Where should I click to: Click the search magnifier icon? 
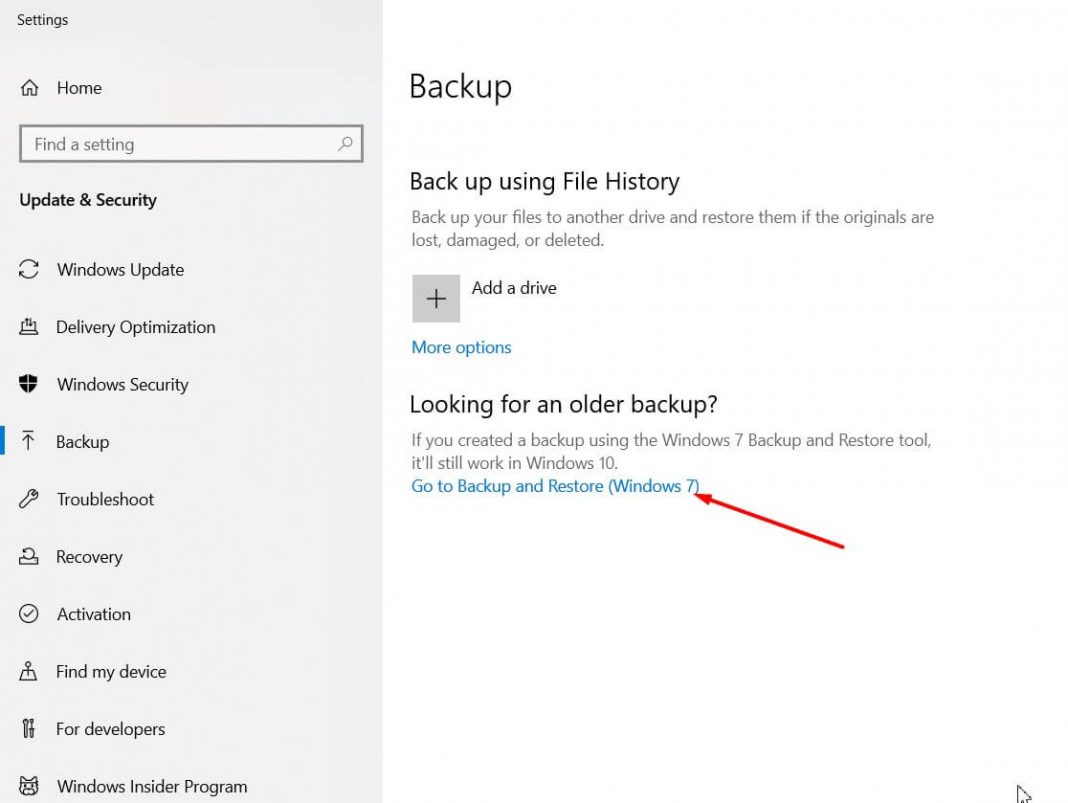(x=345, y=144)
